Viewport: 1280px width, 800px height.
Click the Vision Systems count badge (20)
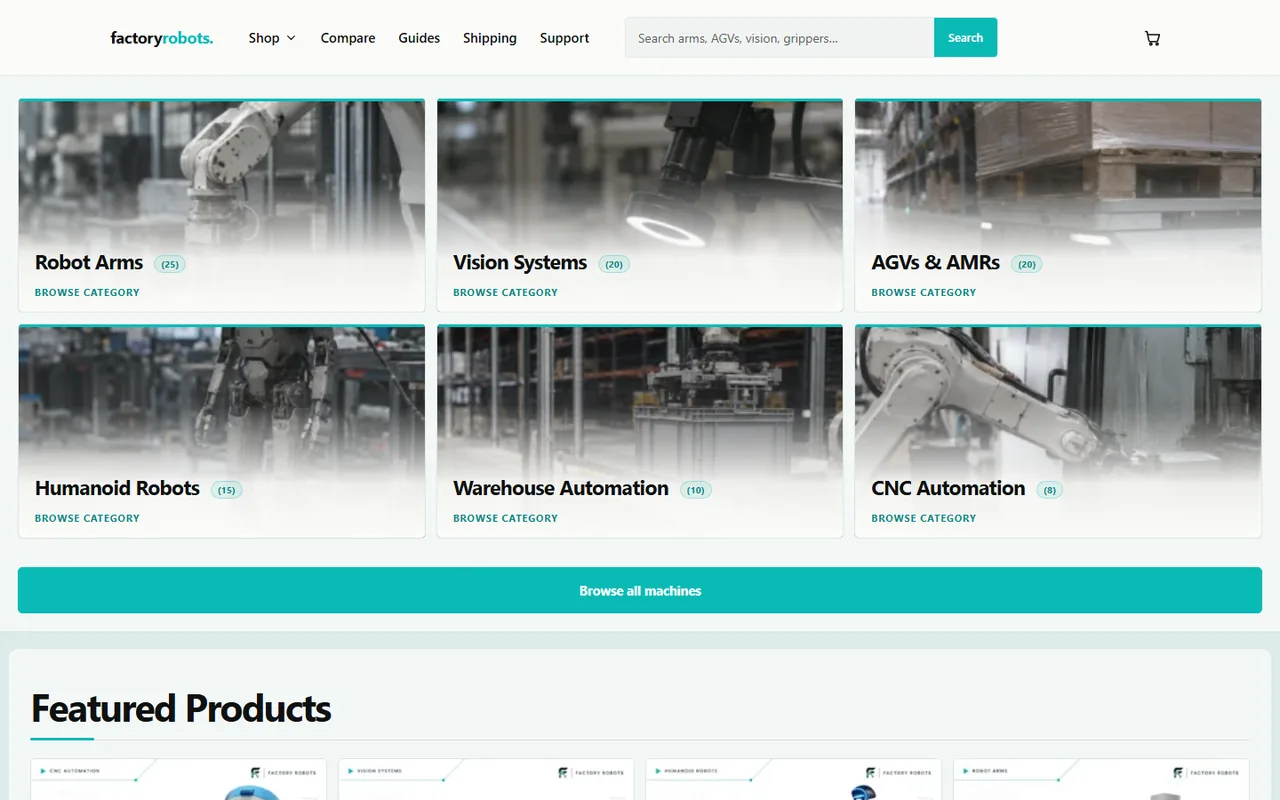click(x=614, y=264)
